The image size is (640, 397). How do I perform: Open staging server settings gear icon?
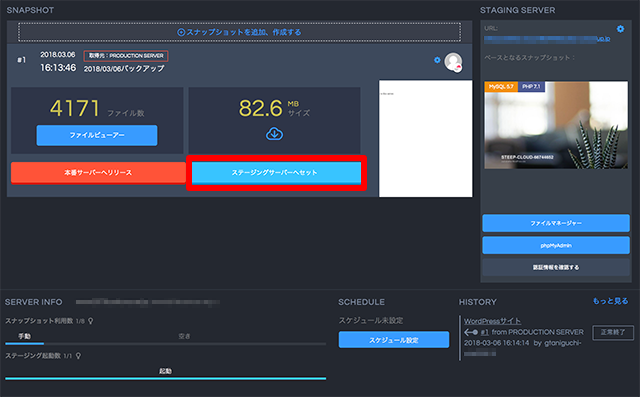620,29
